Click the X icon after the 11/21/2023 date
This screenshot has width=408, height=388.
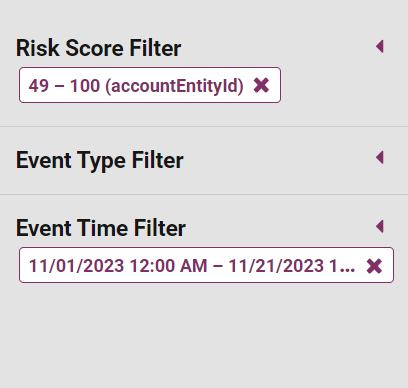click(x=374, y=266)
